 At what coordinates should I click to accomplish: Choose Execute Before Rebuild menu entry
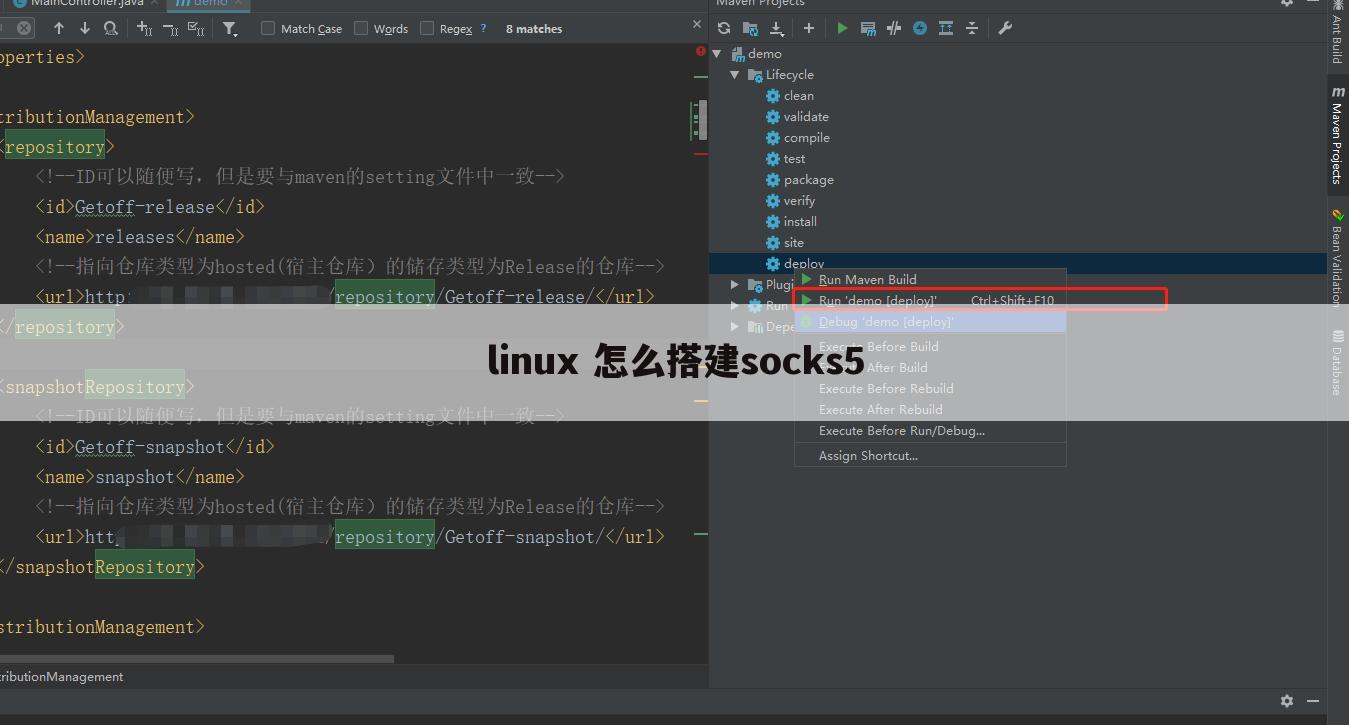[x=930, y=388]
